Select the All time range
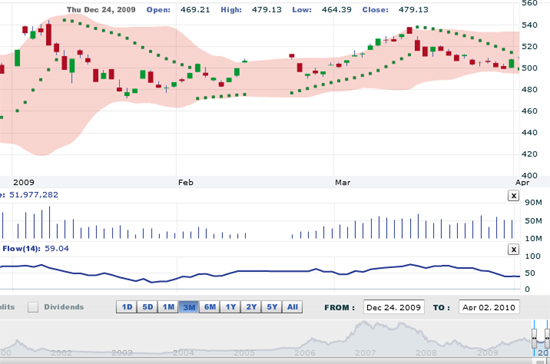The image size is (550, 364). [293, 307]
